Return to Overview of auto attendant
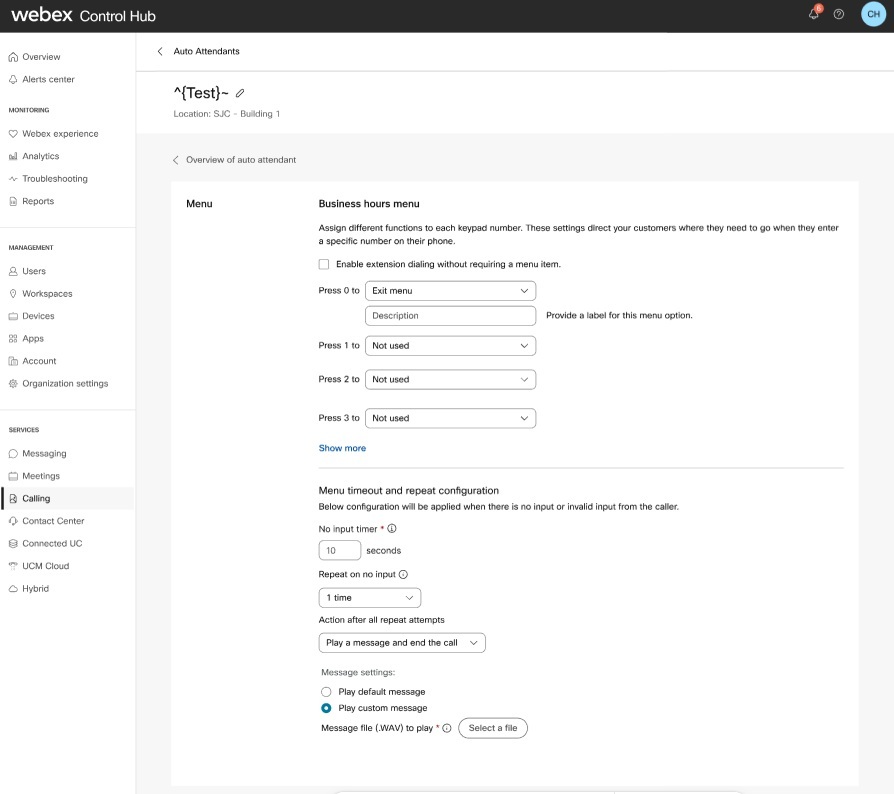This screenshot has height=794, width=894. pyautogui.click(x=241, y=160)
